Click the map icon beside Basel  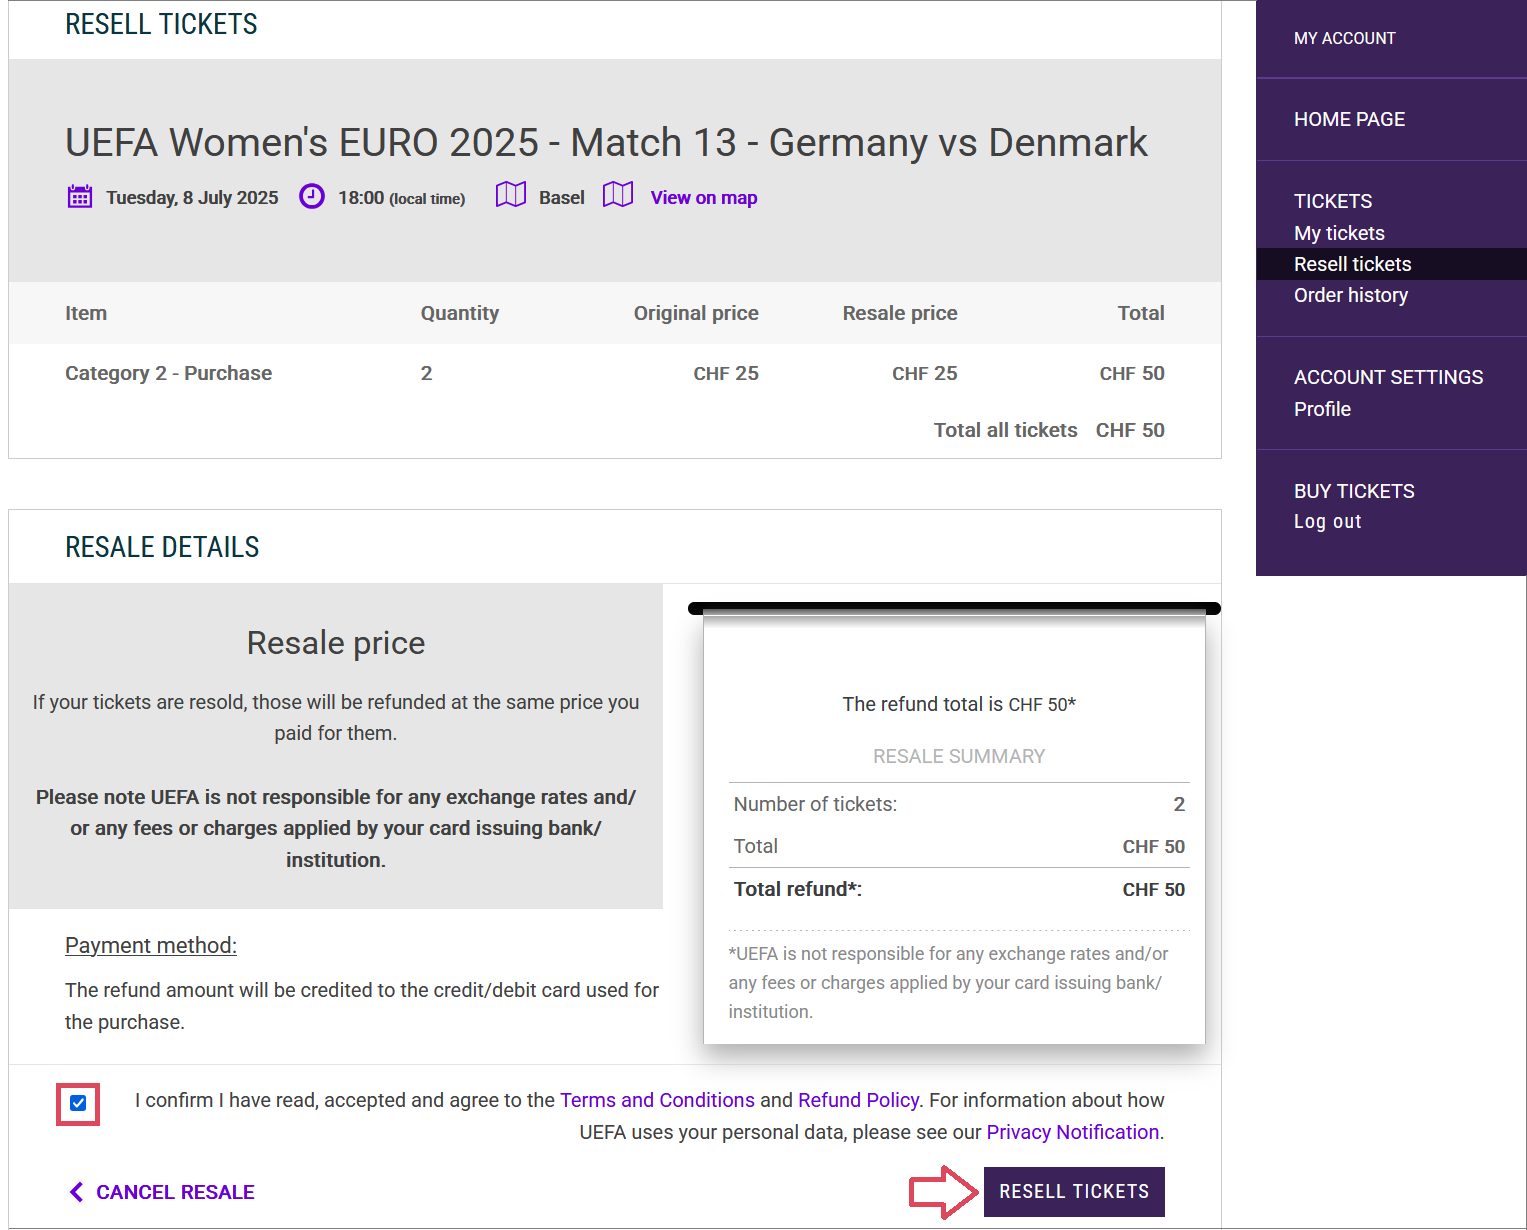pos(511,195)
